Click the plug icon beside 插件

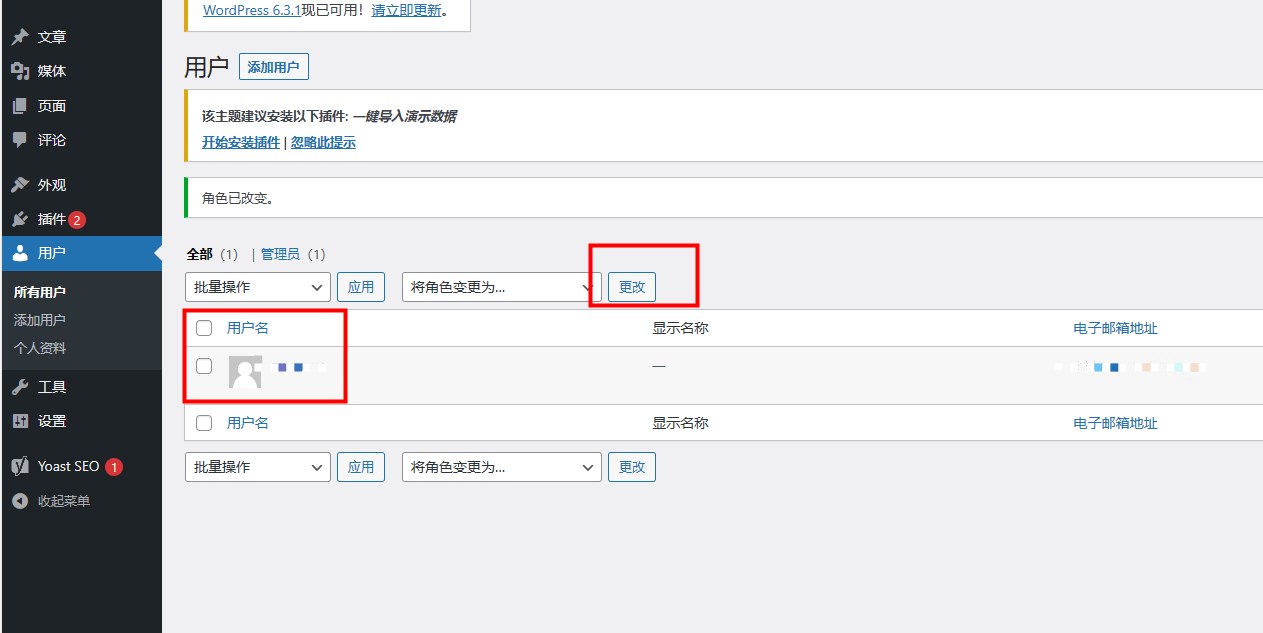[x=20, y=219]
